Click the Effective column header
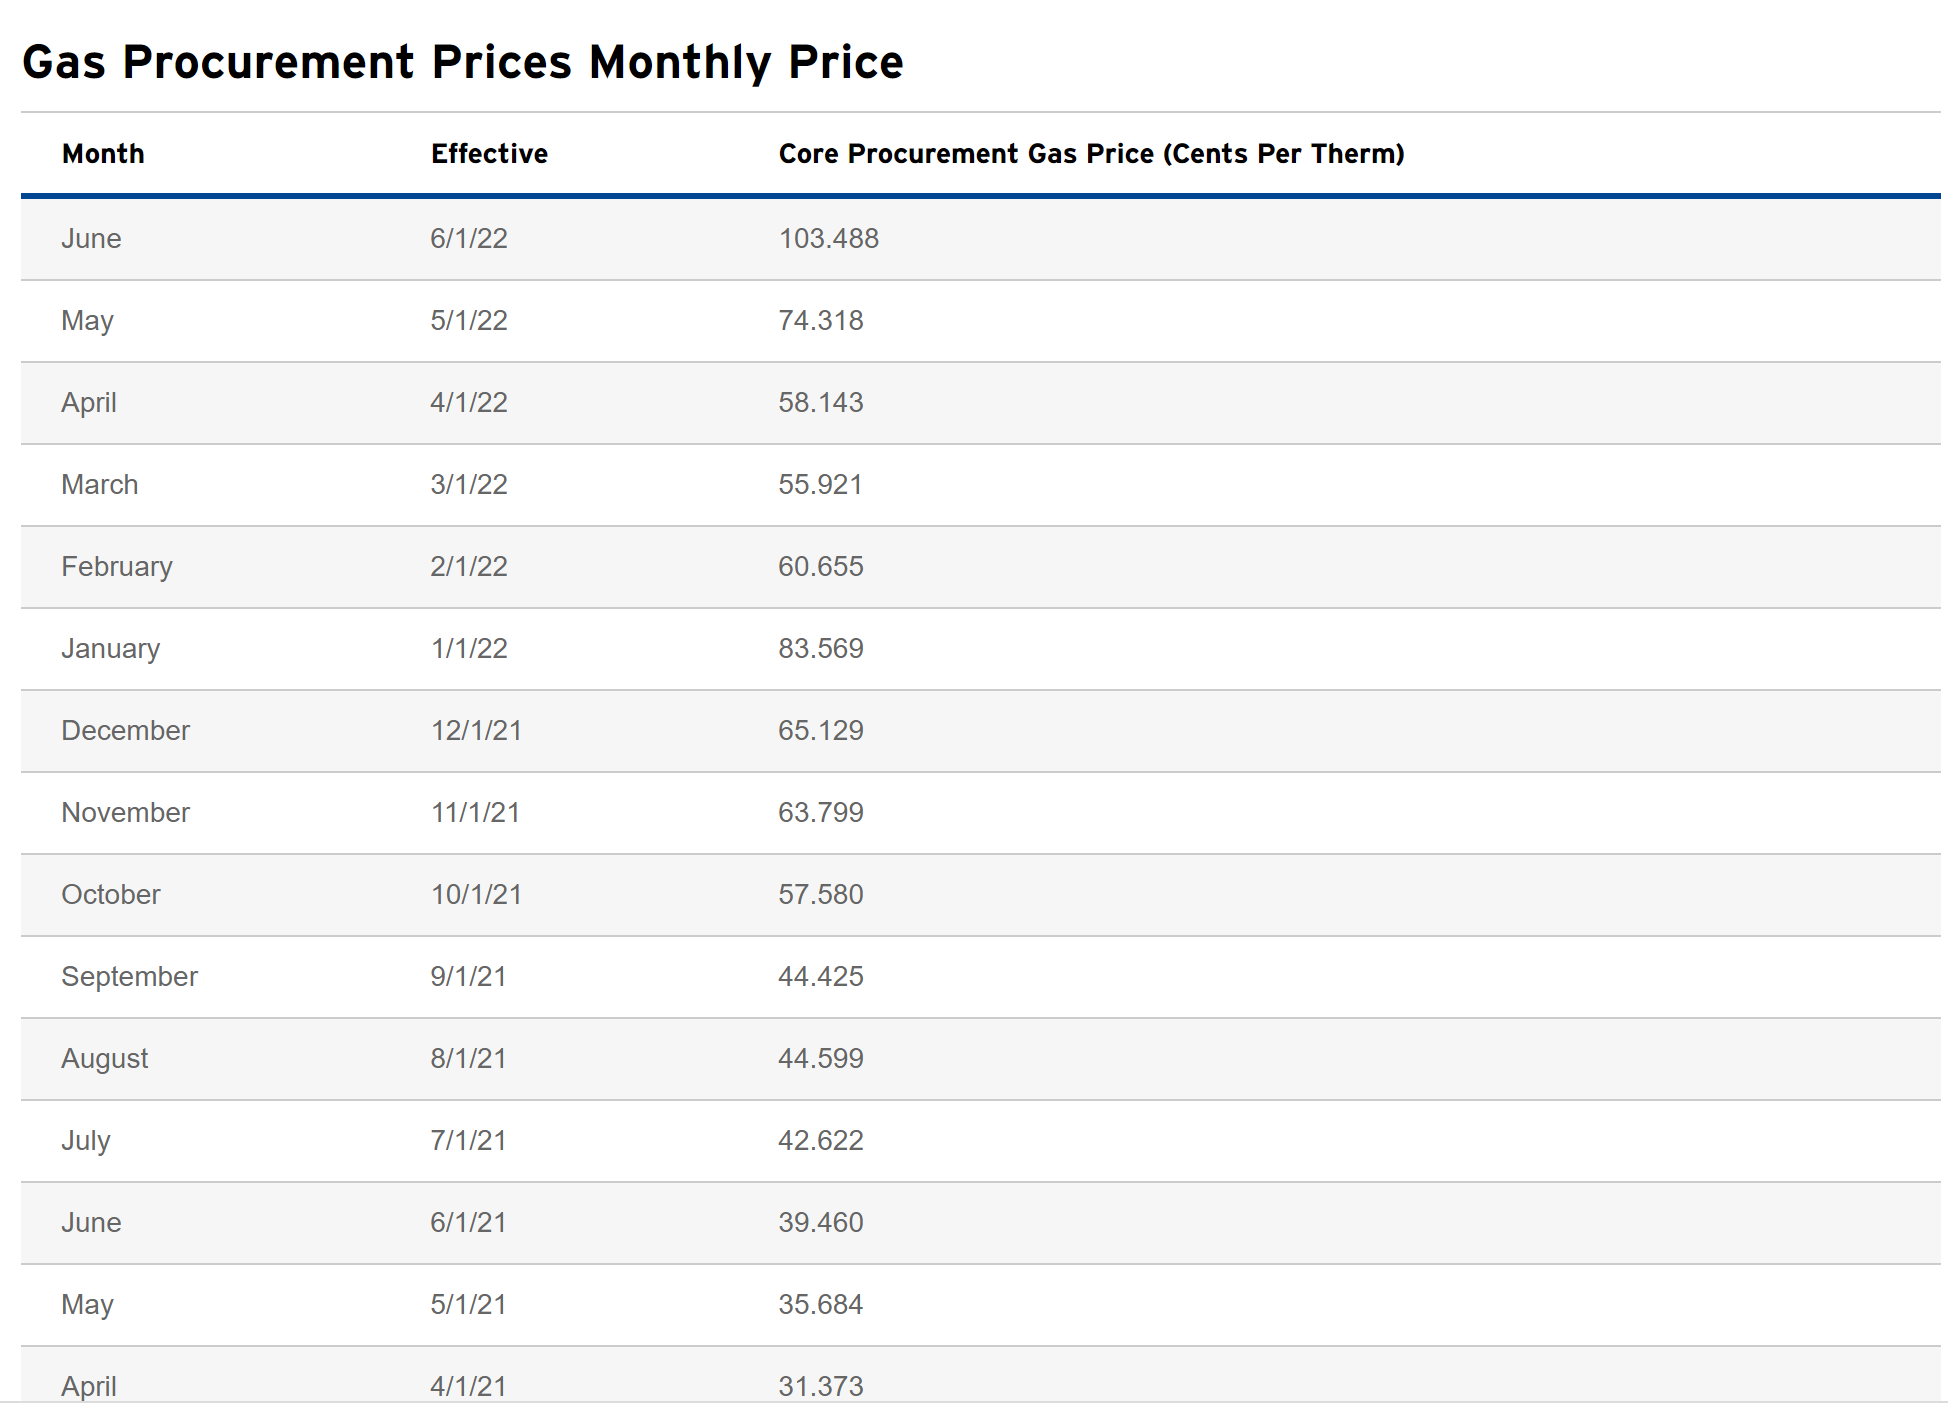This screenshot has height=1413, width=1948. click(489, 154)
